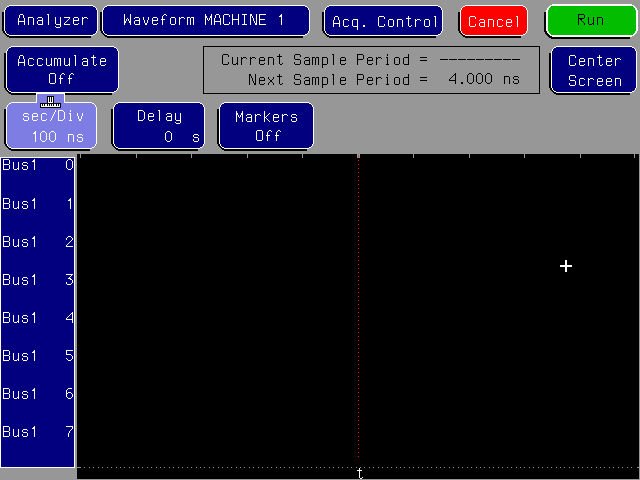Click the trigger 't' marker below waveform
This screenshot has height=480, width=640.
coord(359,473)
